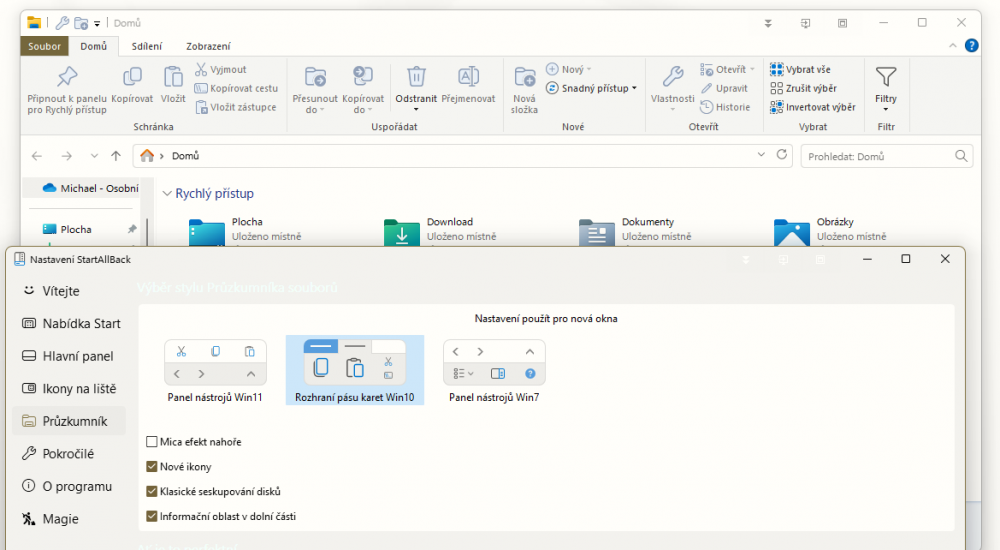Click the refresh icon beside address bar

(x=783, y=156)
